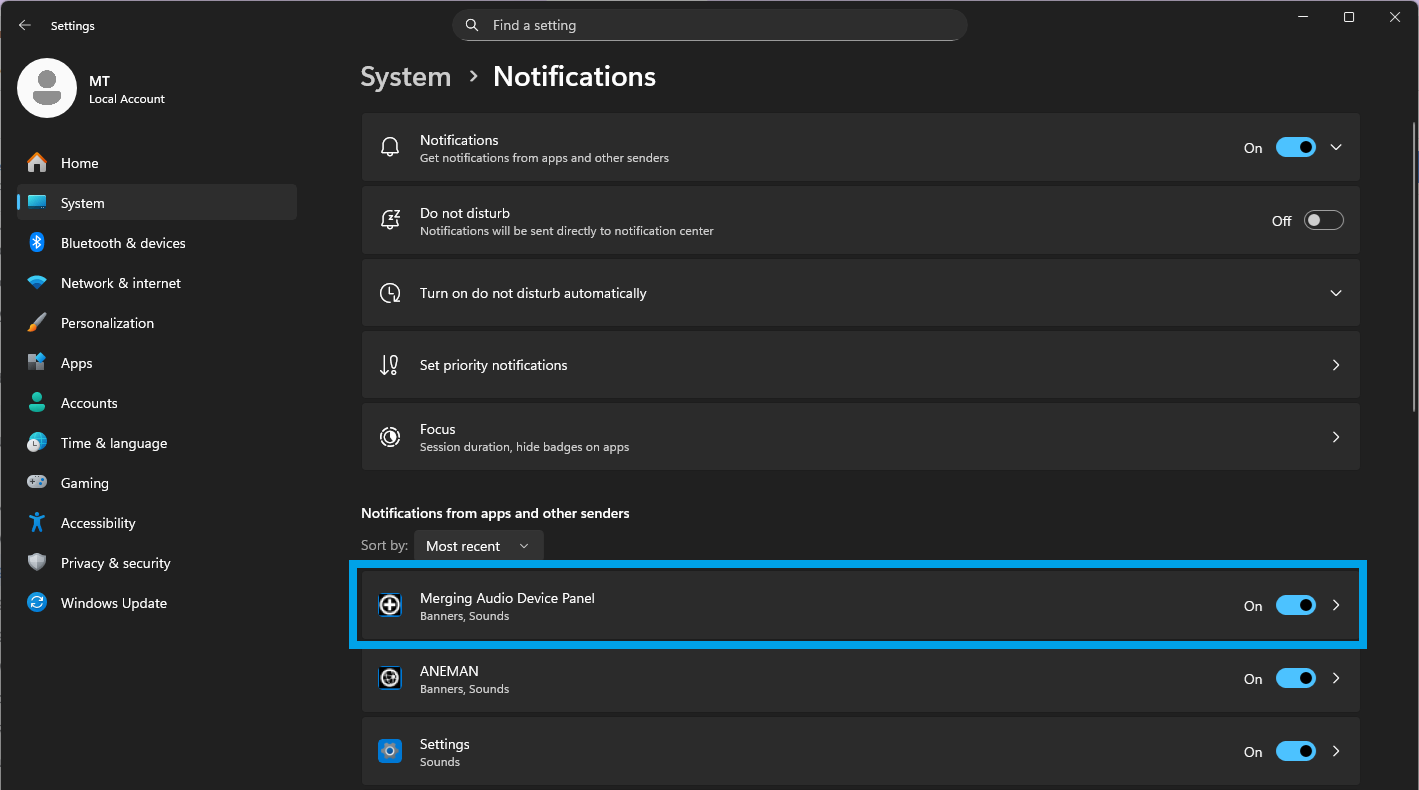Screen dimensions: 1419x790
Task: Open Merging Audio Device Panel details chevron
Action: point(1336,605)
